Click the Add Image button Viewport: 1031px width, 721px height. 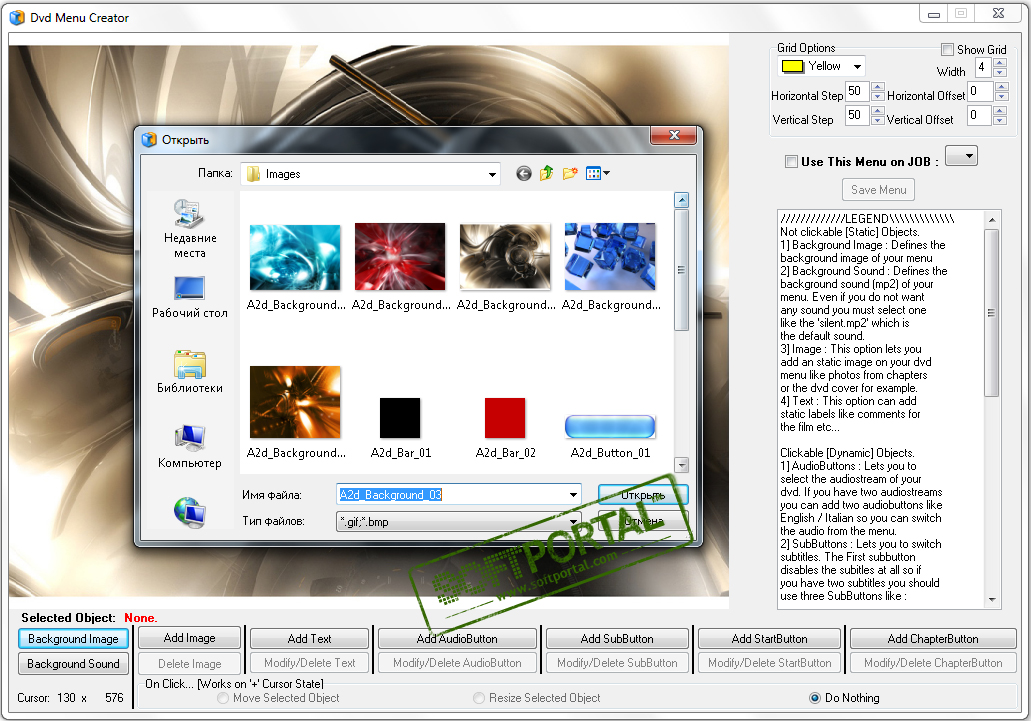[189, 638]
